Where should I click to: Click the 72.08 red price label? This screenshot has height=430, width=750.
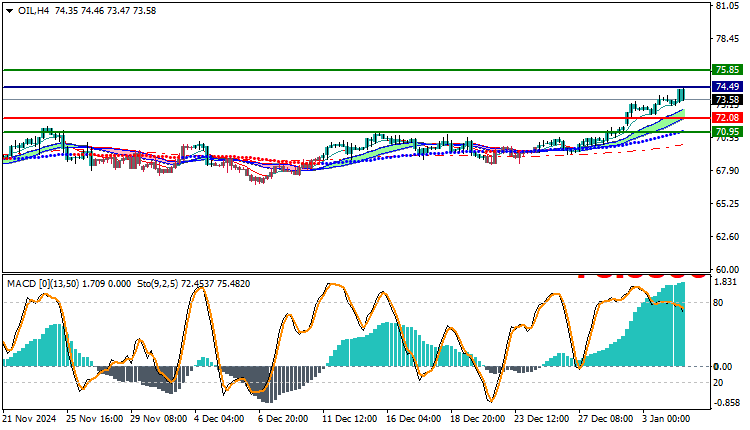click(727, 118)
